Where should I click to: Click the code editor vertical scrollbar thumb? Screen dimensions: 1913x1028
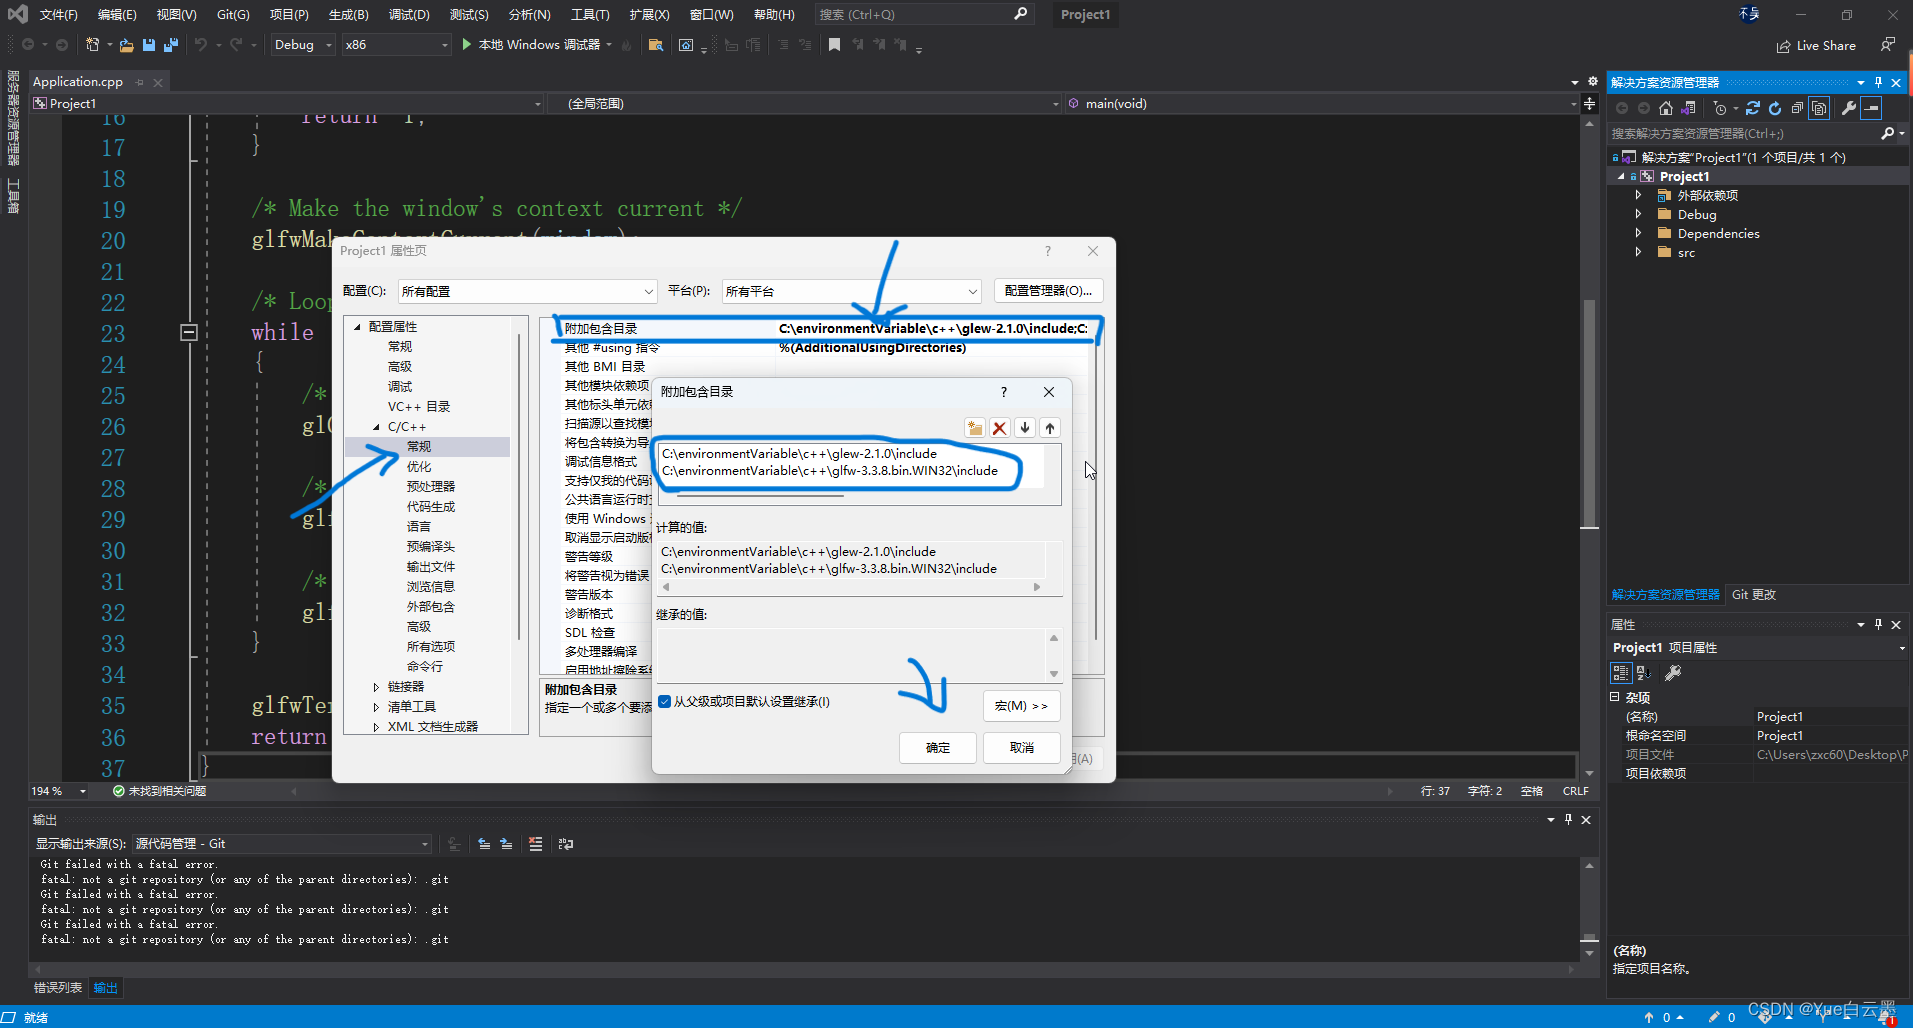click(1589, 412)
